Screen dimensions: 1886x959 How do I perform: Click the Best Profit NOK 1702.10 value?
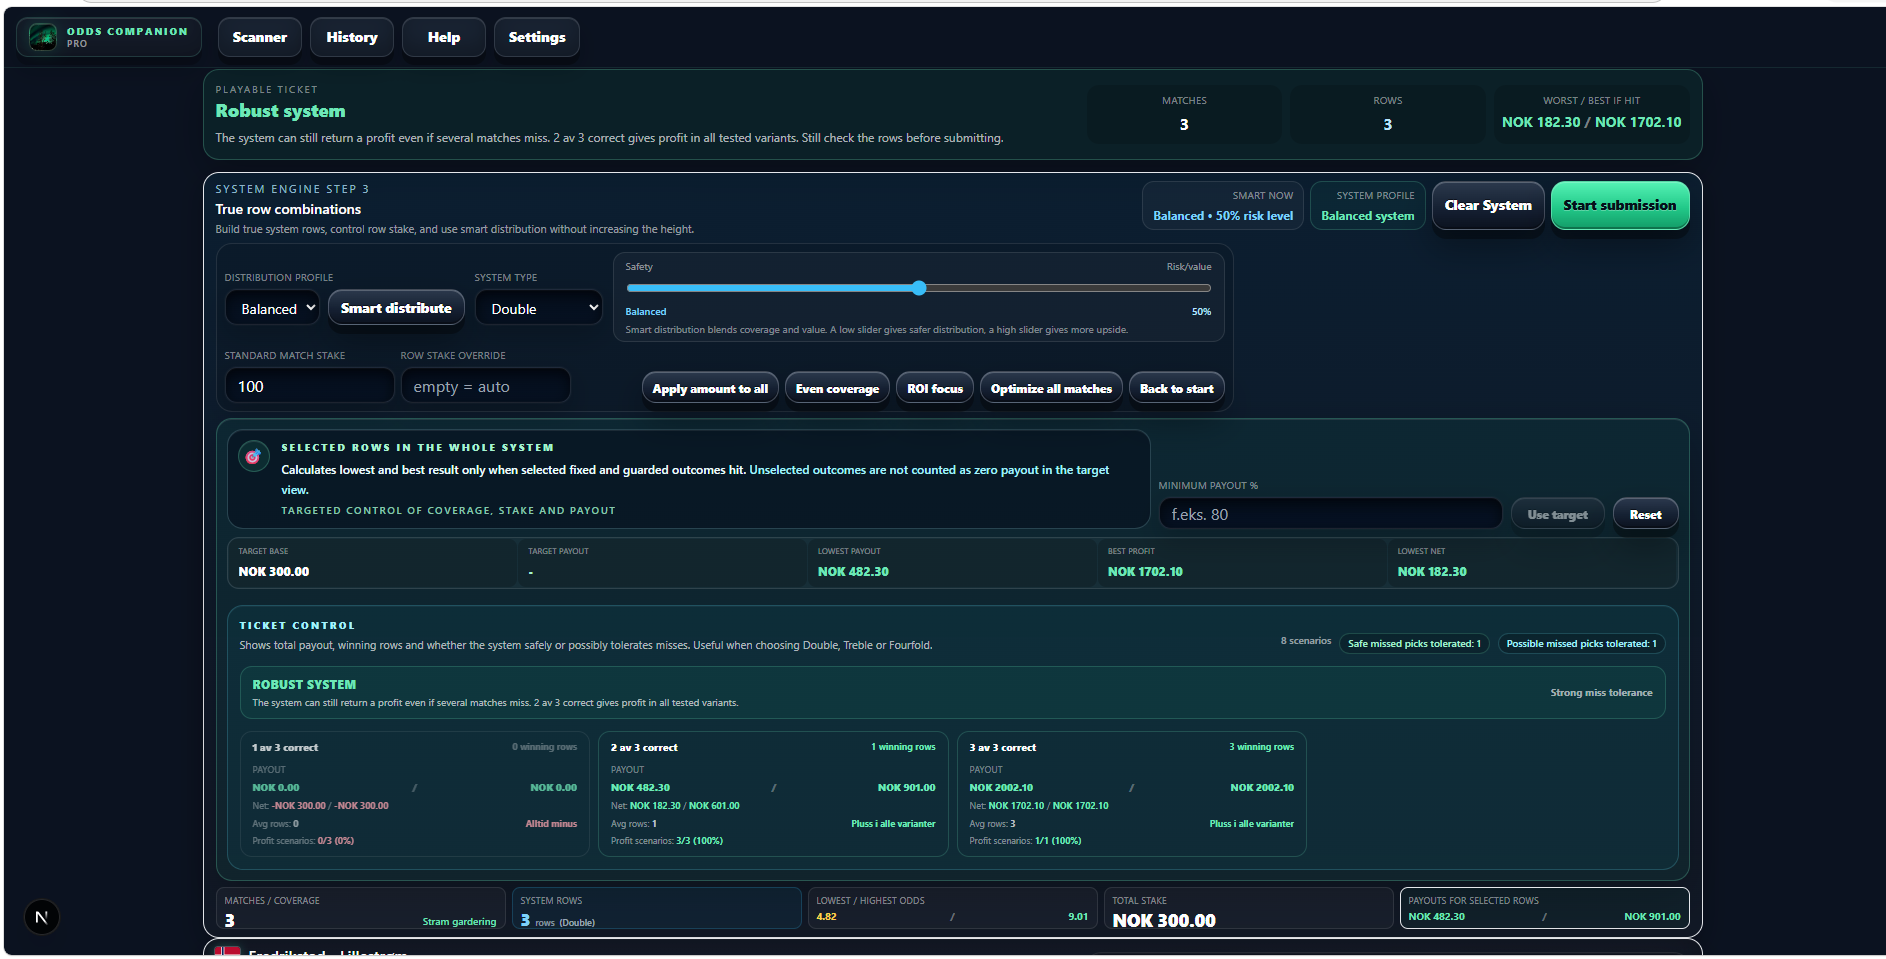click(1145, 572)
